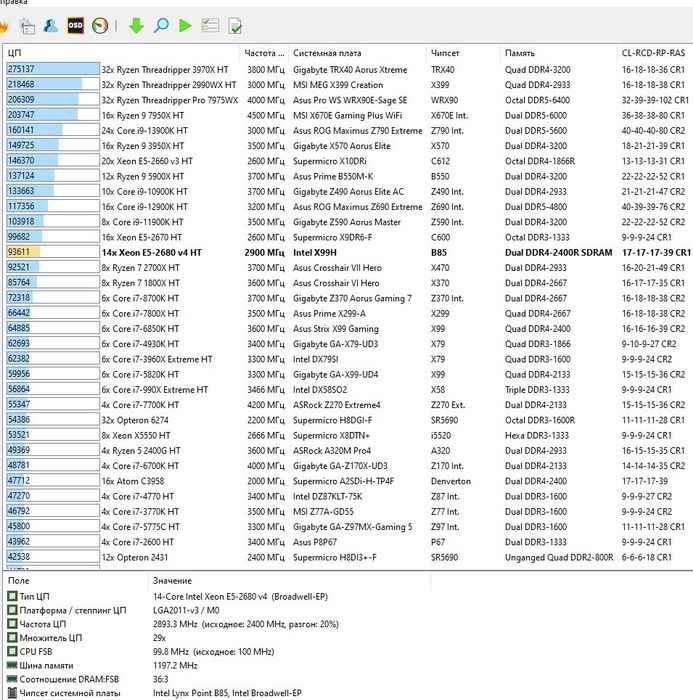This screenshot has height=700, width=693.
Task: Select the 8x Ryzen 7 1800X HT row
Action: [x=348, y=283]
